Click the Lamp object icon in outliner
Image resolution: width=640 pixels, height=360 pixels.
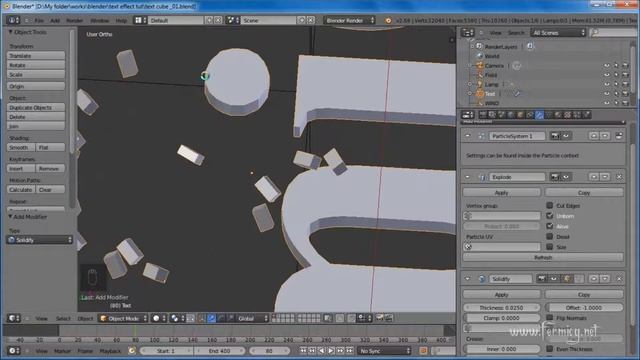[480, 84]
